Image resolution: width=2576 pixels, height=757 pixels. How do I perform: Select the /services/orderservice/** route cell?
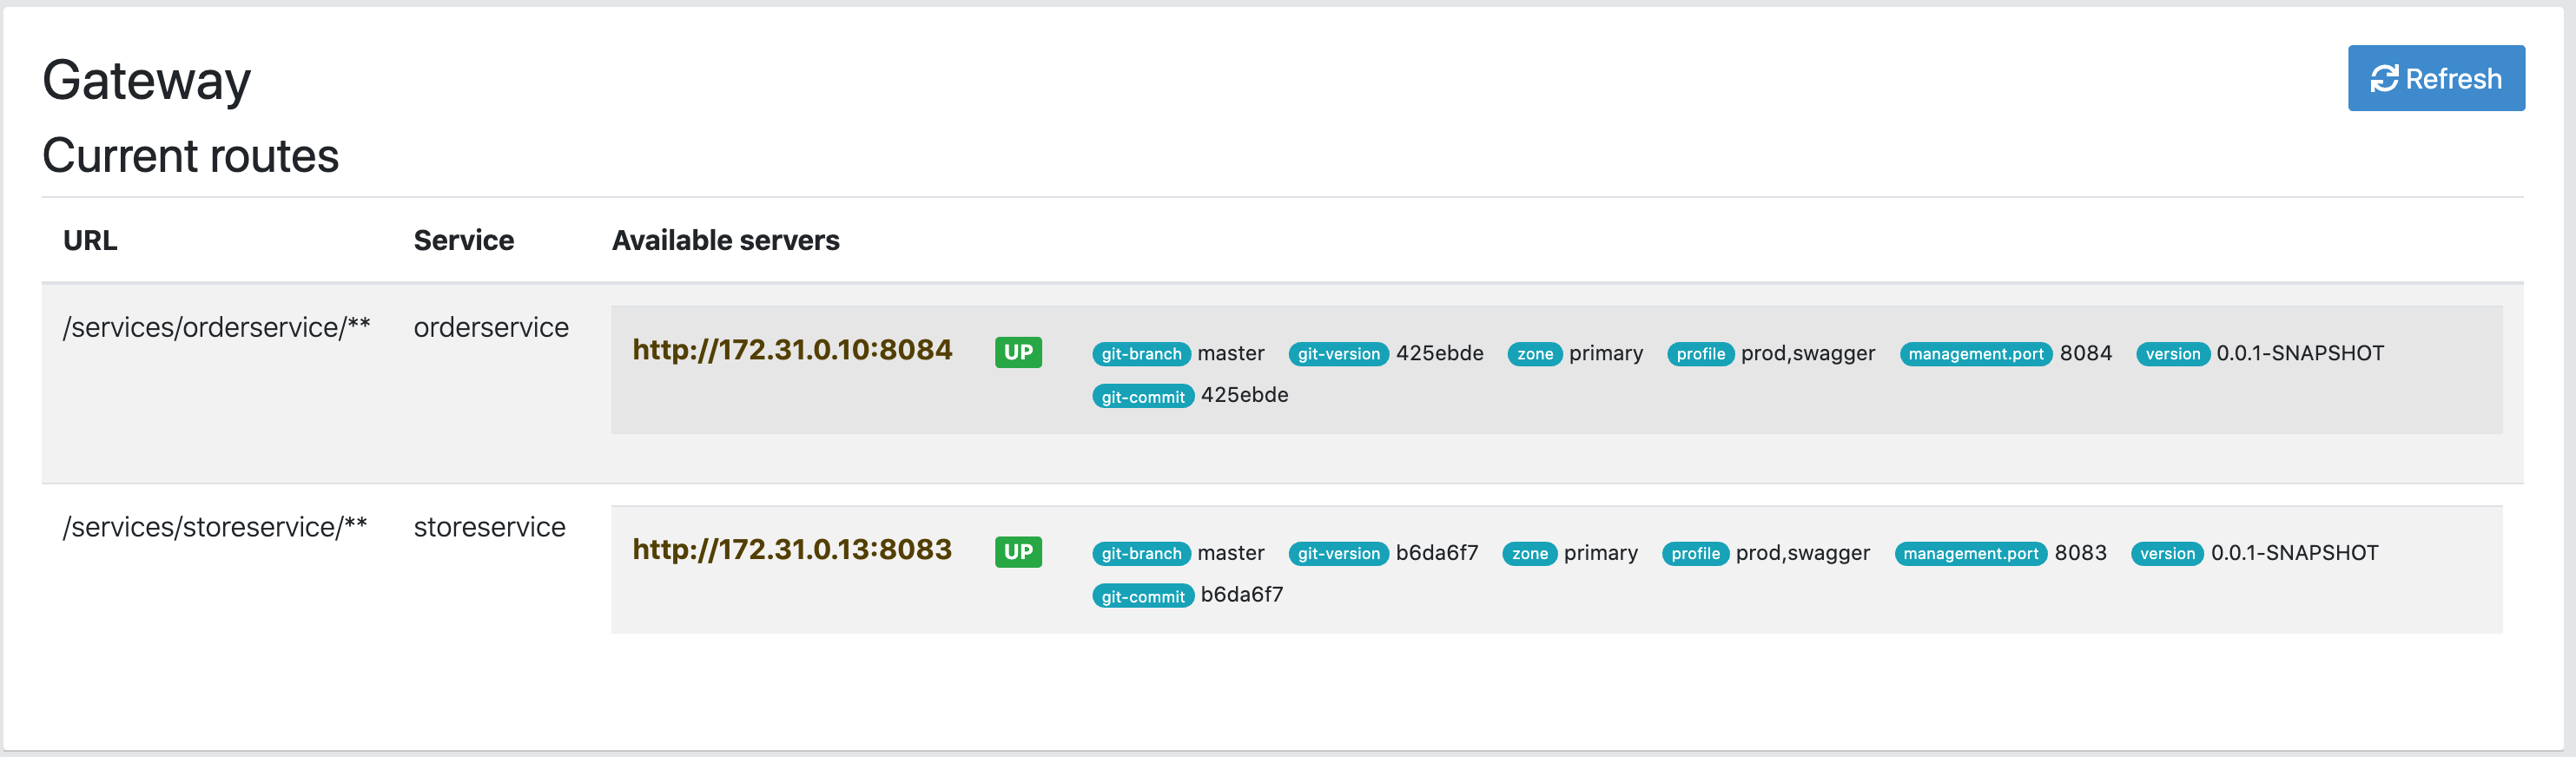216,327
